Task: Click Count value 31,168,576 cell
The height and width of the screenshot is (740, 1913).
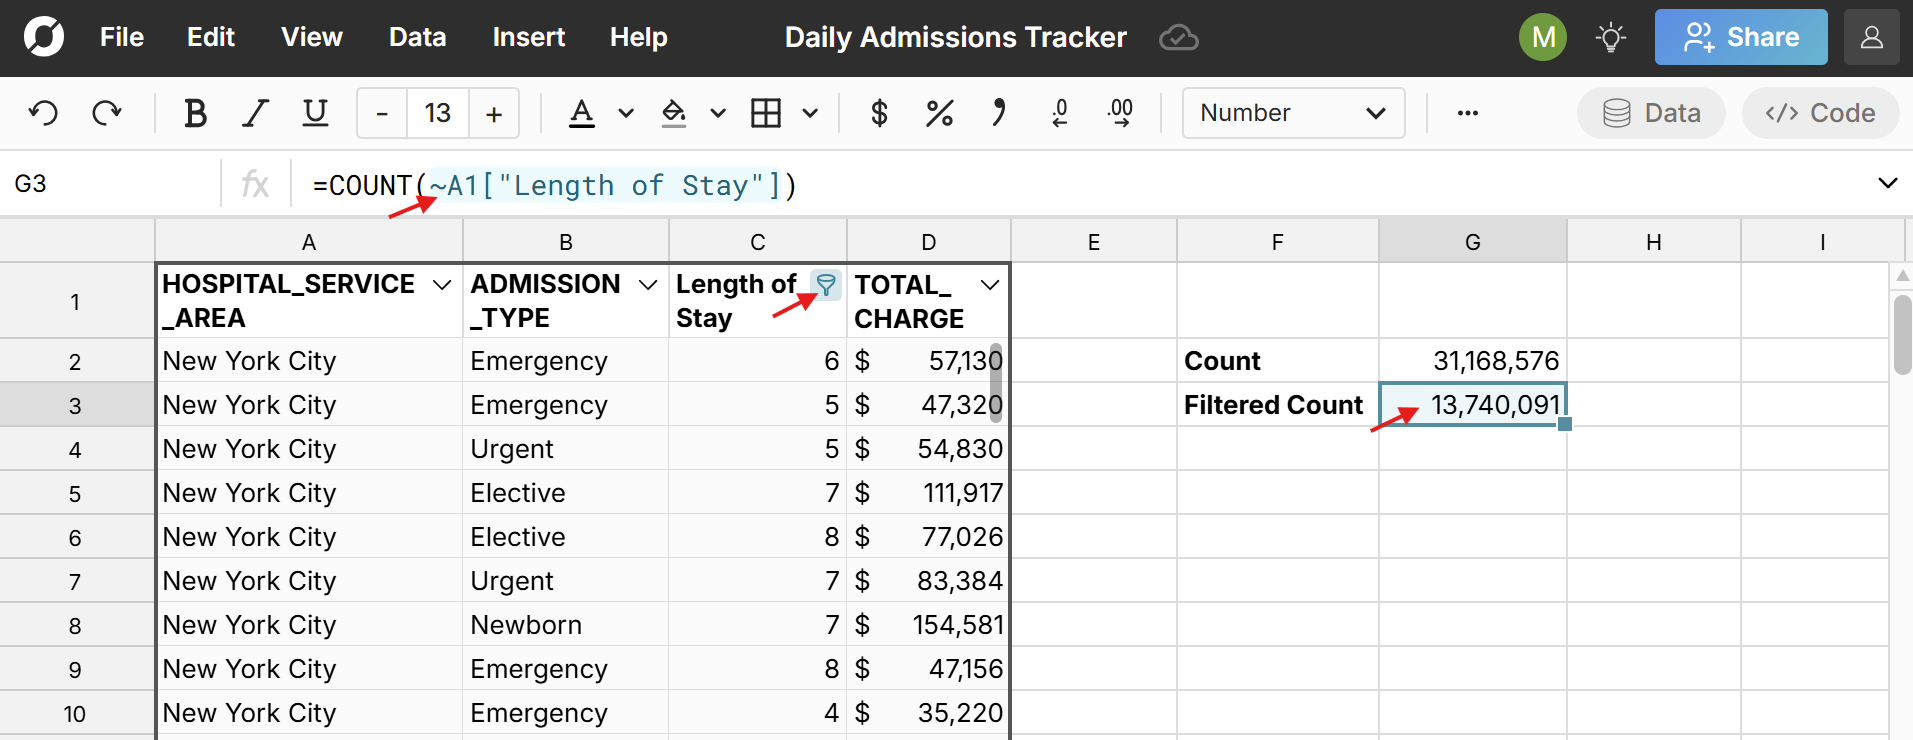Action: tap(1473, 361)
